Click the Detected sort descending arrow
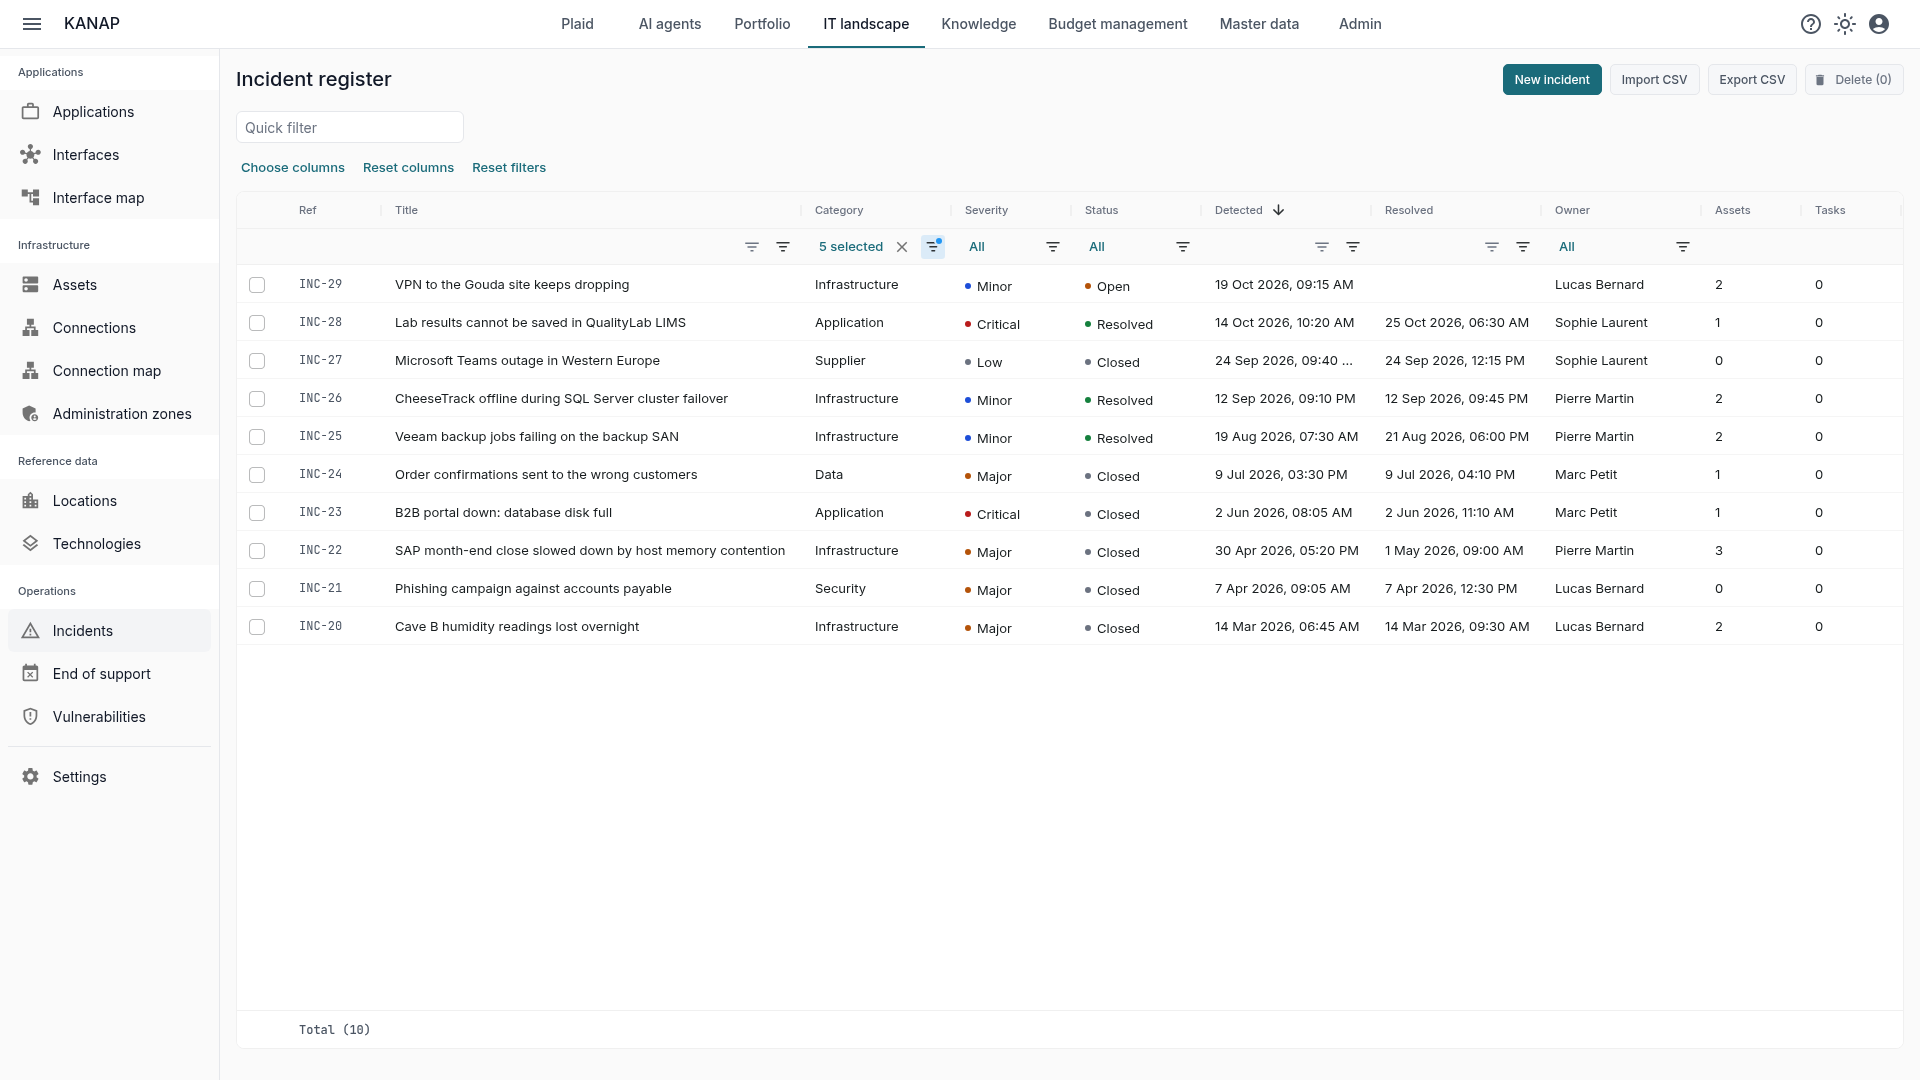The height and width of the screenshot is (1080, 1920). coord(1278,210)
